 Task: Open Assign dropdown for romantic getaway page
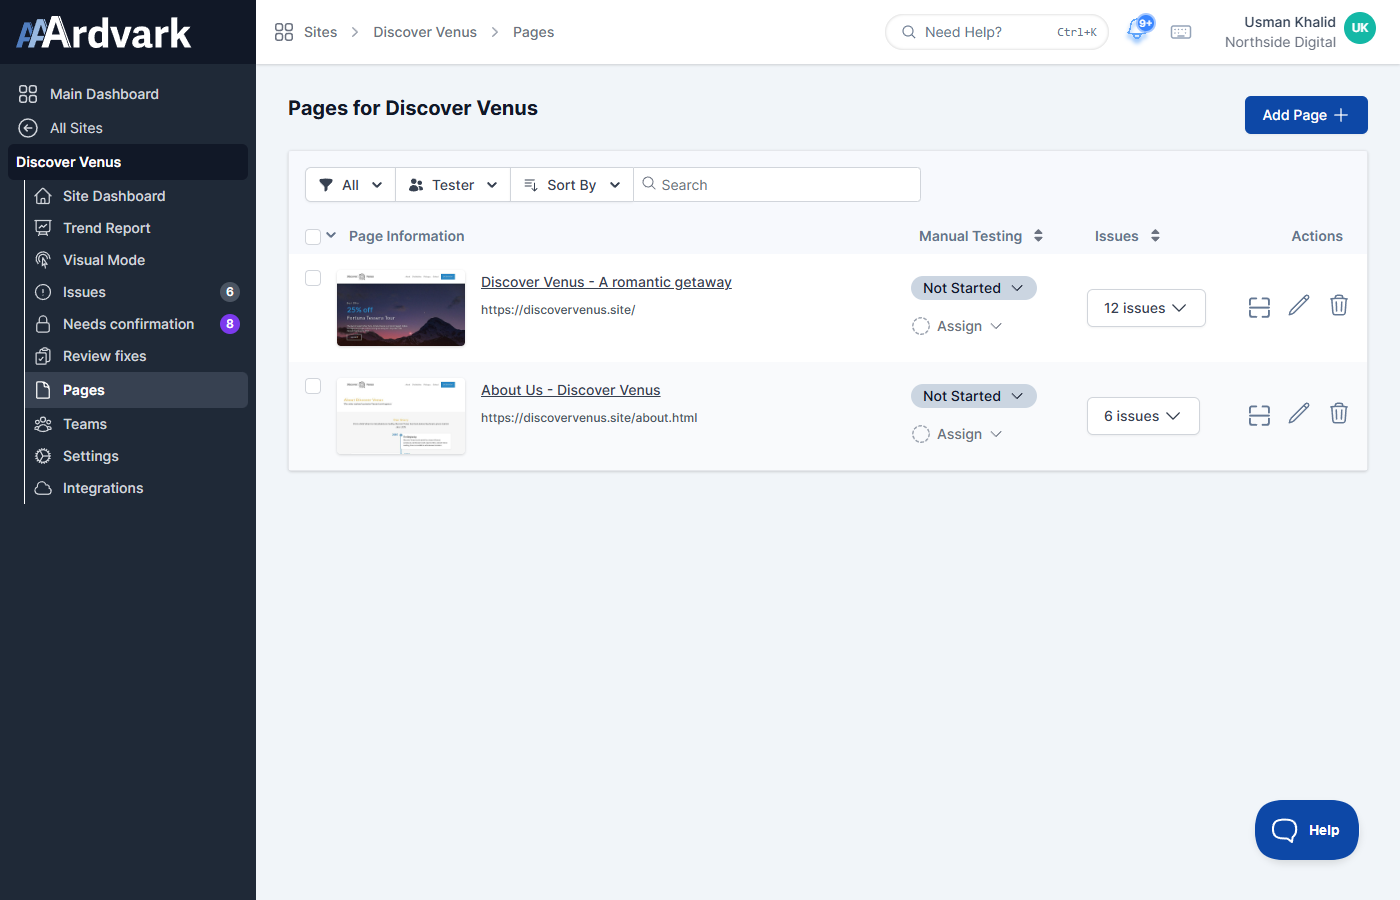point(957,326)
